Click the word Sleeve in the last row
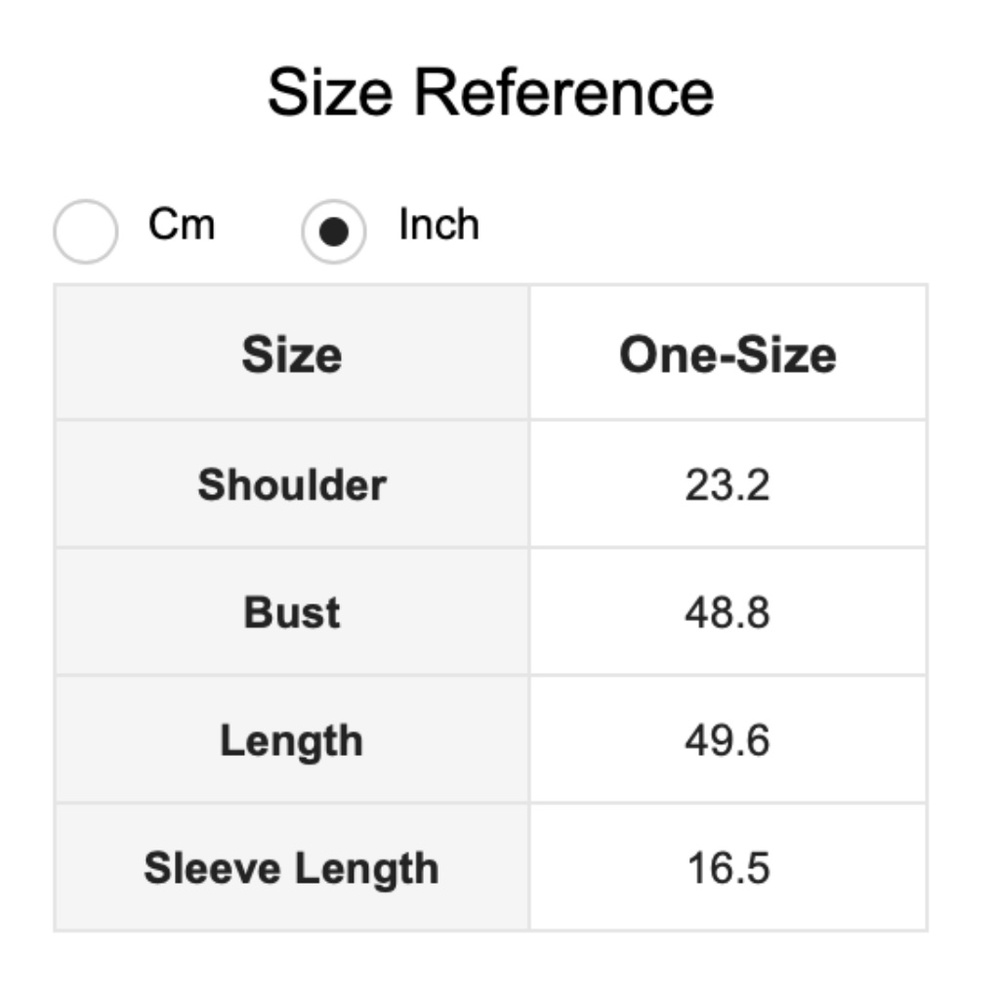Viewport: 1000px width, 1000px height. 212,868
